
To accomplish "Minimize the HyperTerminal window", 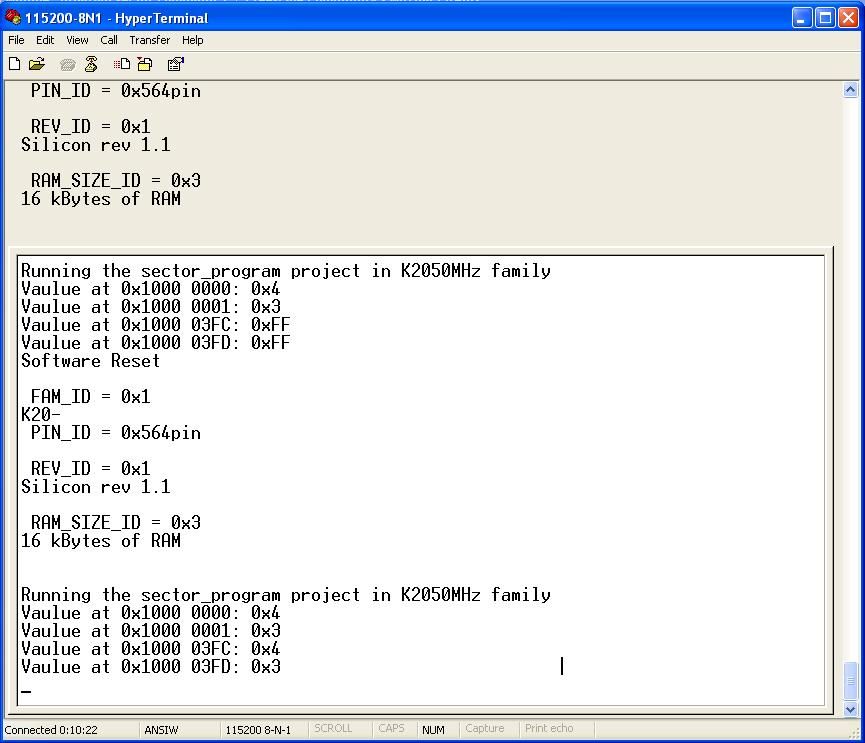I will [x=802, y=18].
